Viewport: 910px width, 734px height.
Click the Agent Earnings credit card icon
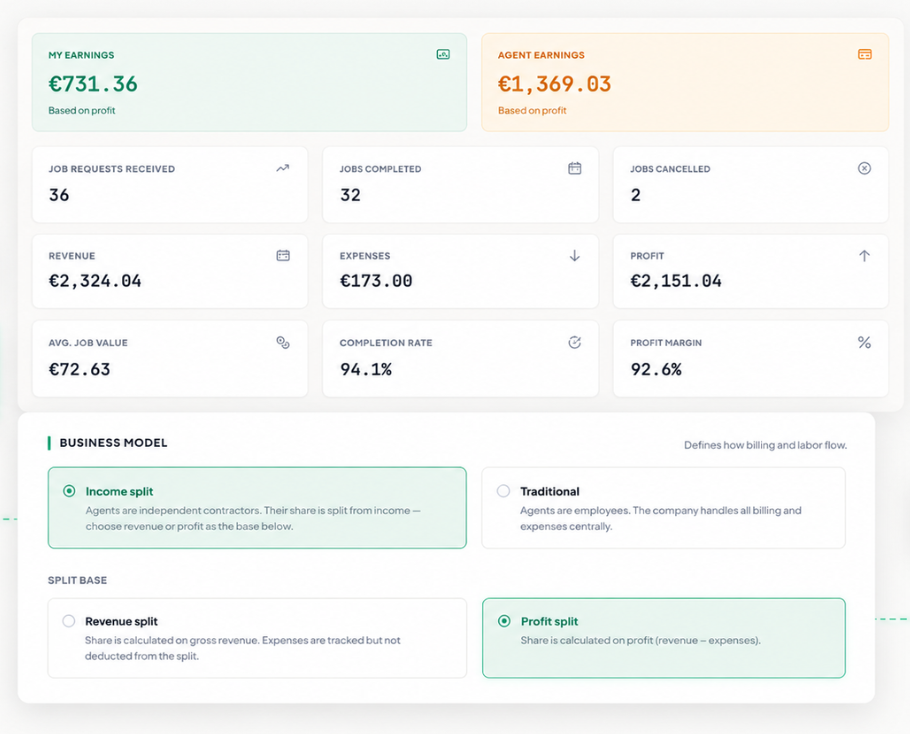(x=865, y=55)
